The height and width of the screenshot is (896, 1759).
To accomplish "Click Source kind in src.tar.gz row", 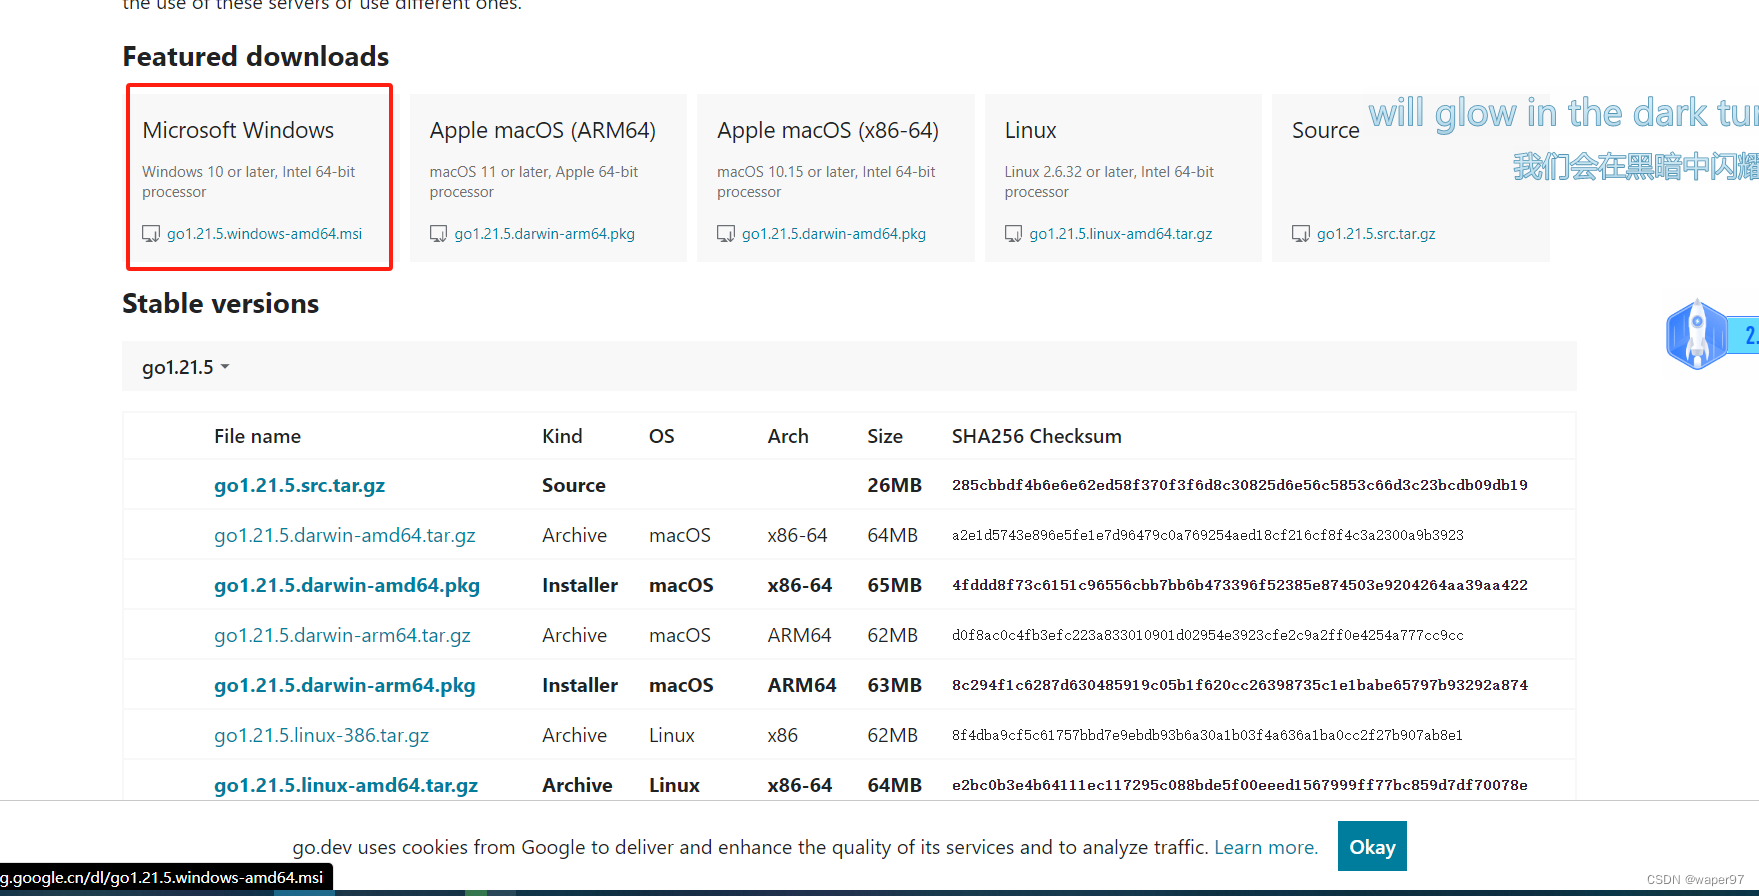I will pyautogui.click(x=574, y=485).
